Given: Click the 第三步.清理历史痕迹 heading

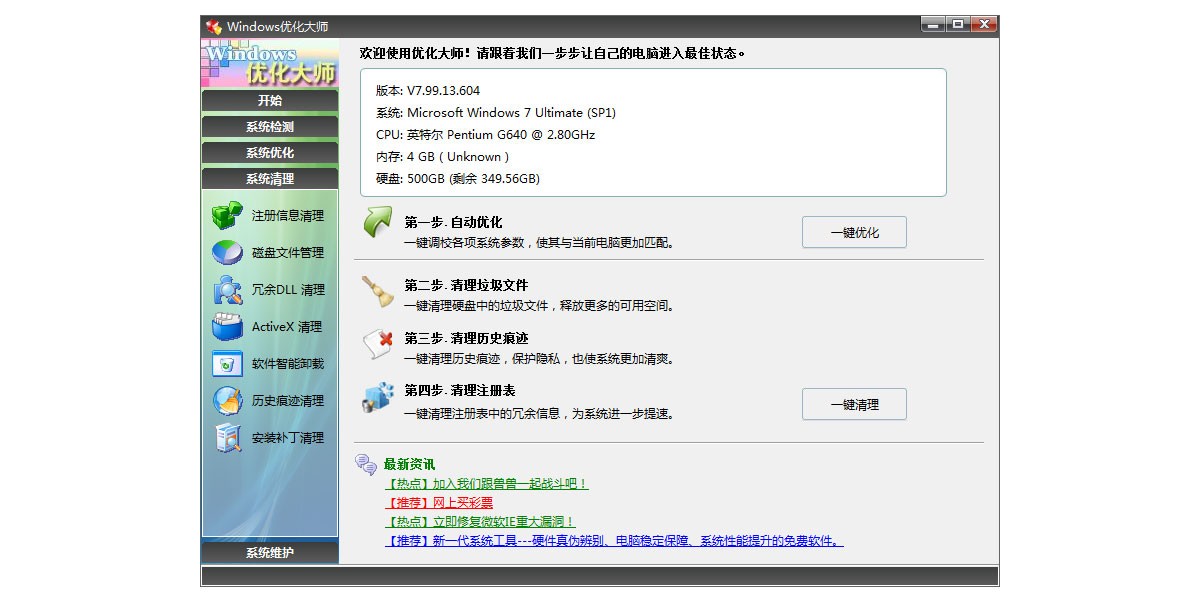Looking at the screenshot, I should pyautogui.click(x=466, y=338).
